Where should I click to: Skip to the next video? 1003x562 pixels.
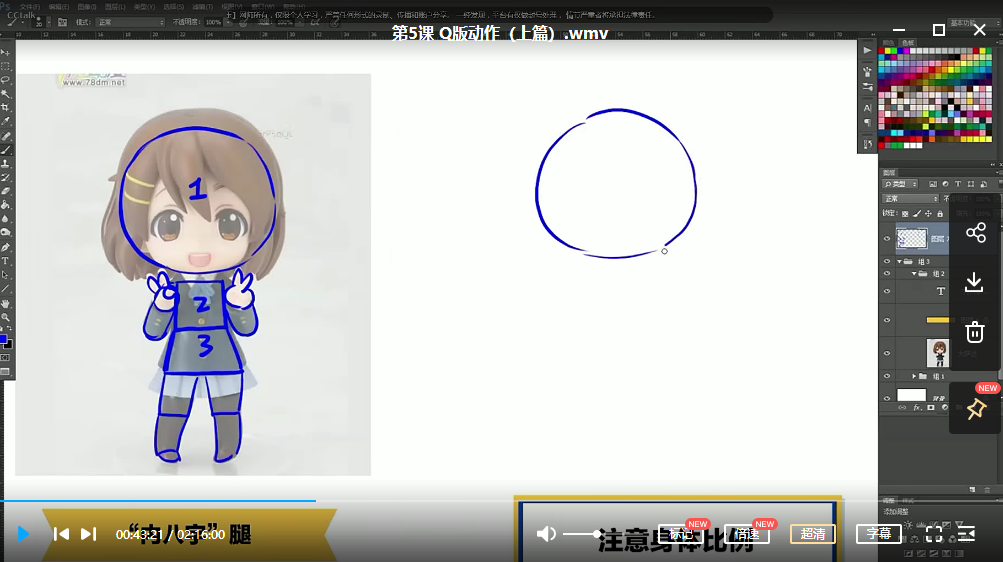[88, 534]
